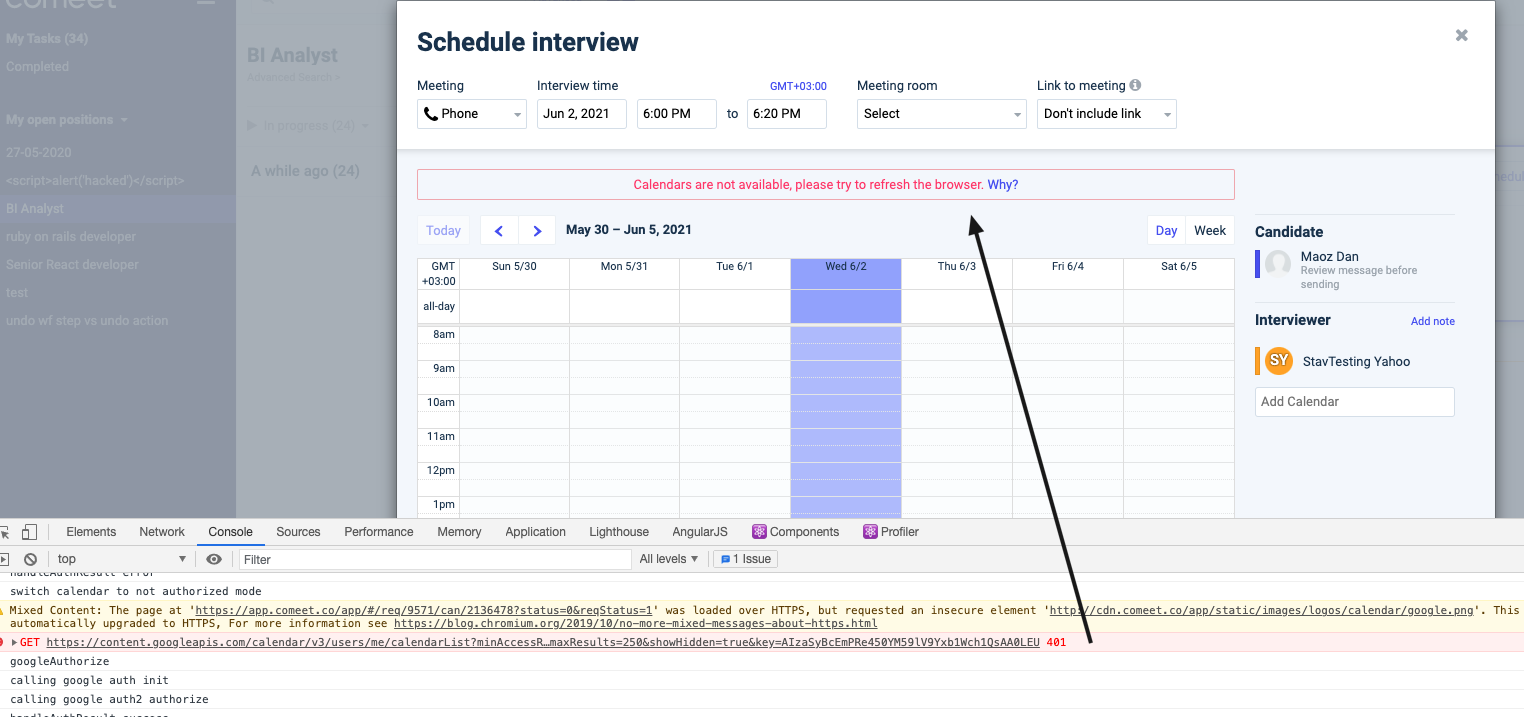Image resolution: width=1524 pixels, height=717 pixels.
Task: Click Completed in the sidebar
Action: click(37, 67)
